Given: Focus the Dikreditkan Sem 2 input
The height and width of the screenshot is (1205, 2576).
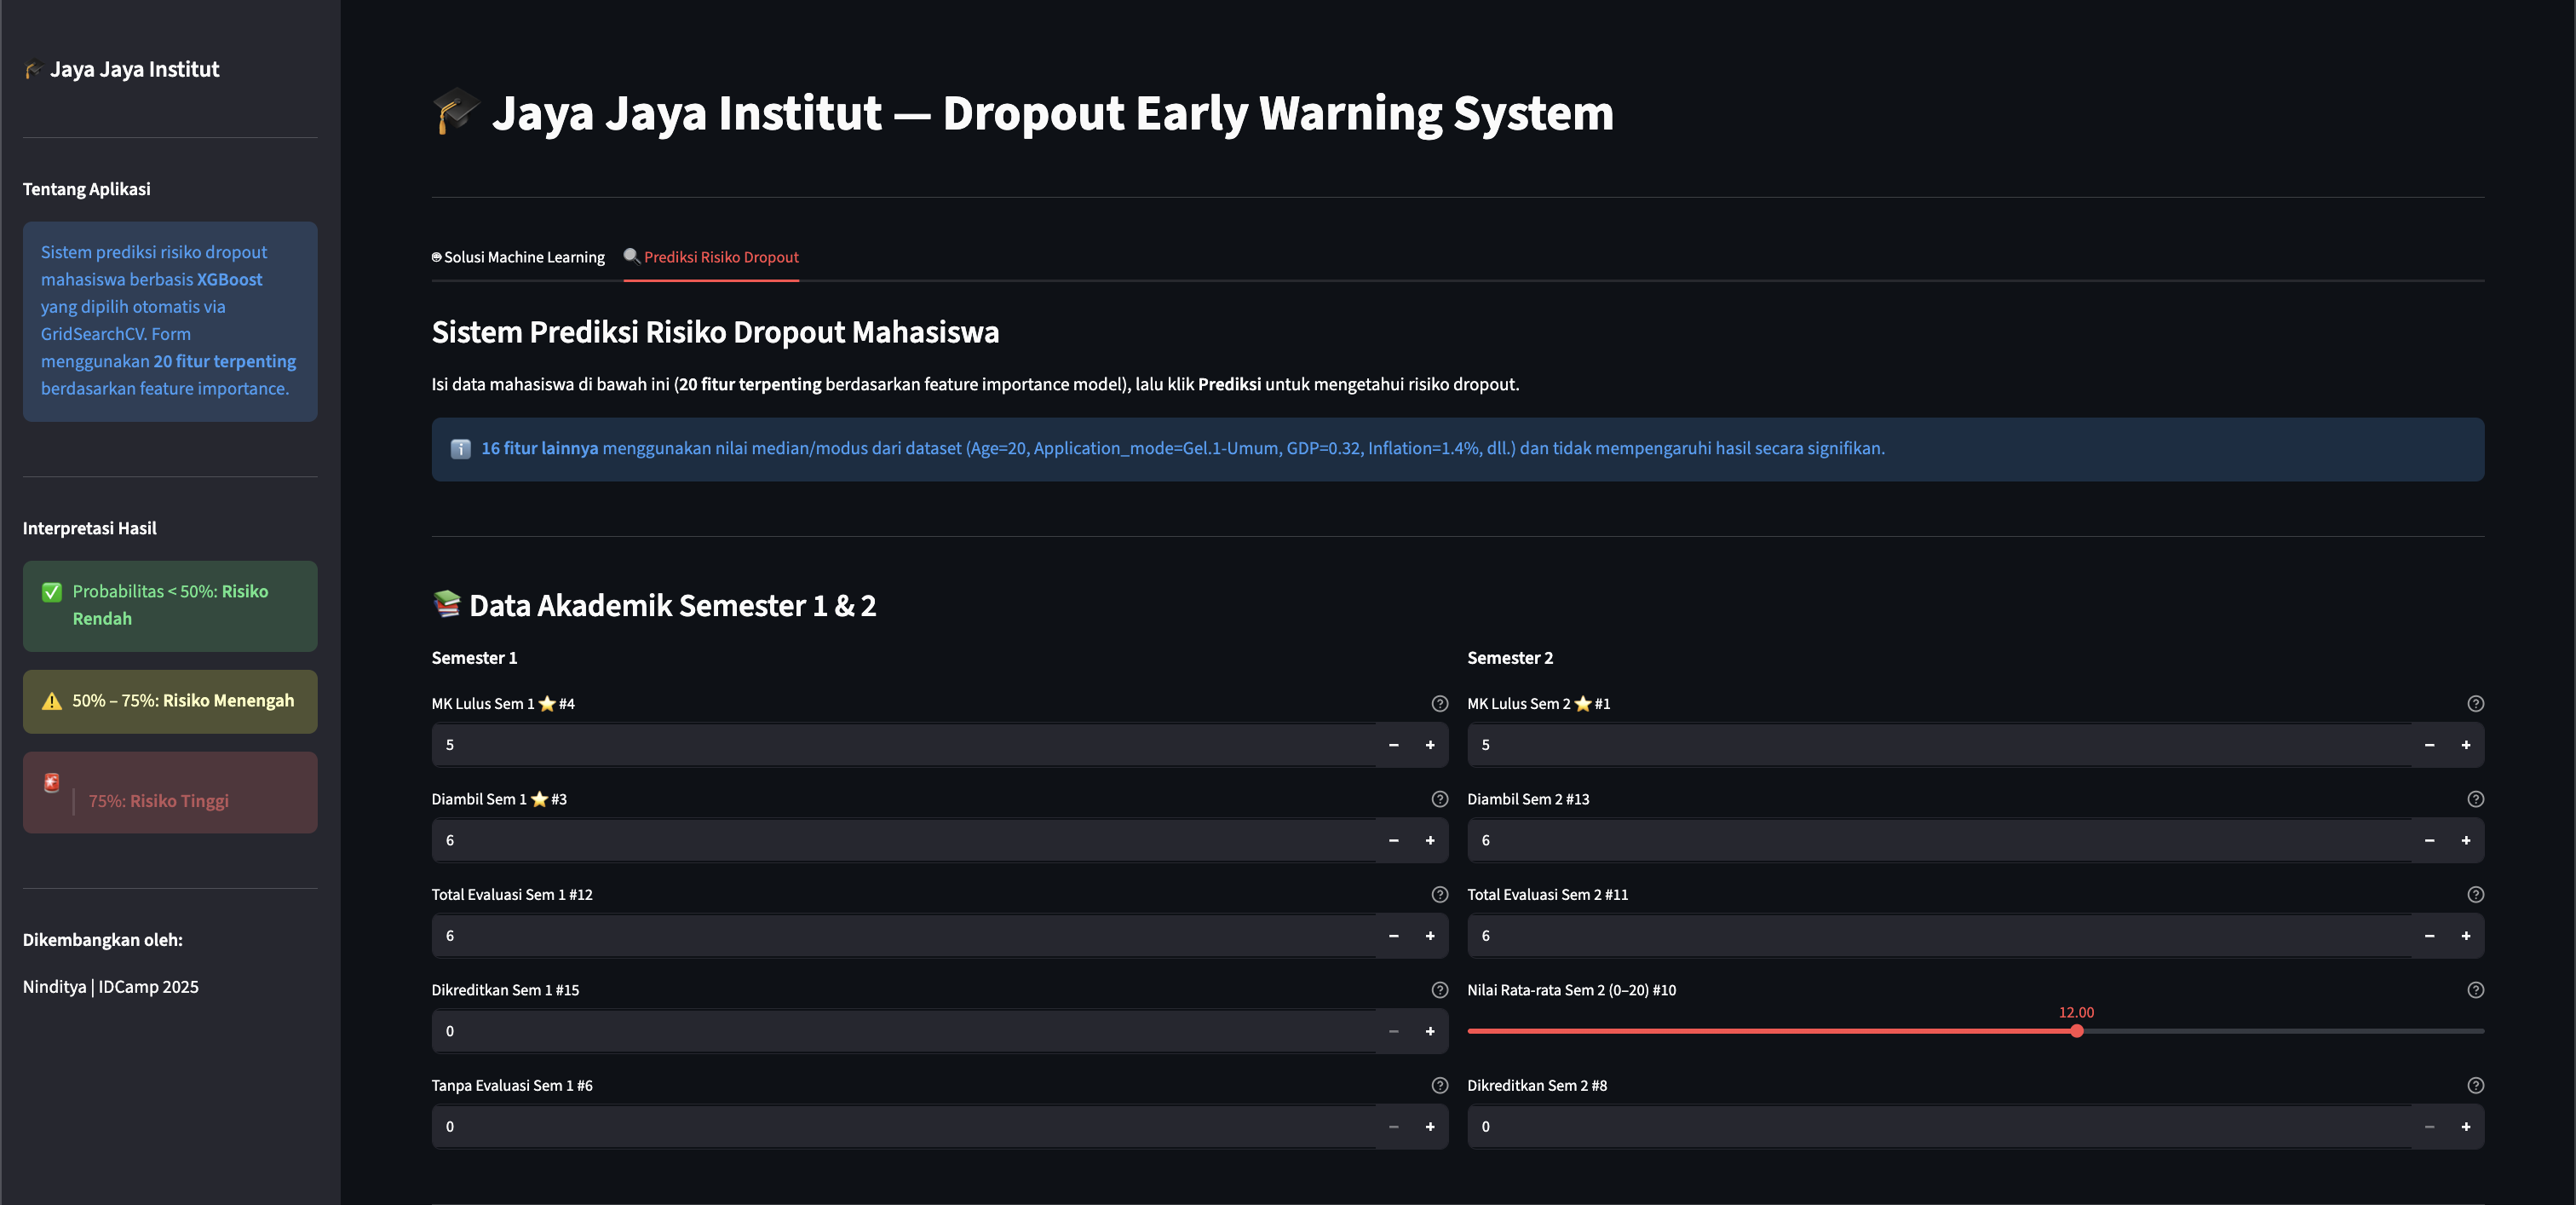Looking at the screenshot, I should tap(1940, 1127).
